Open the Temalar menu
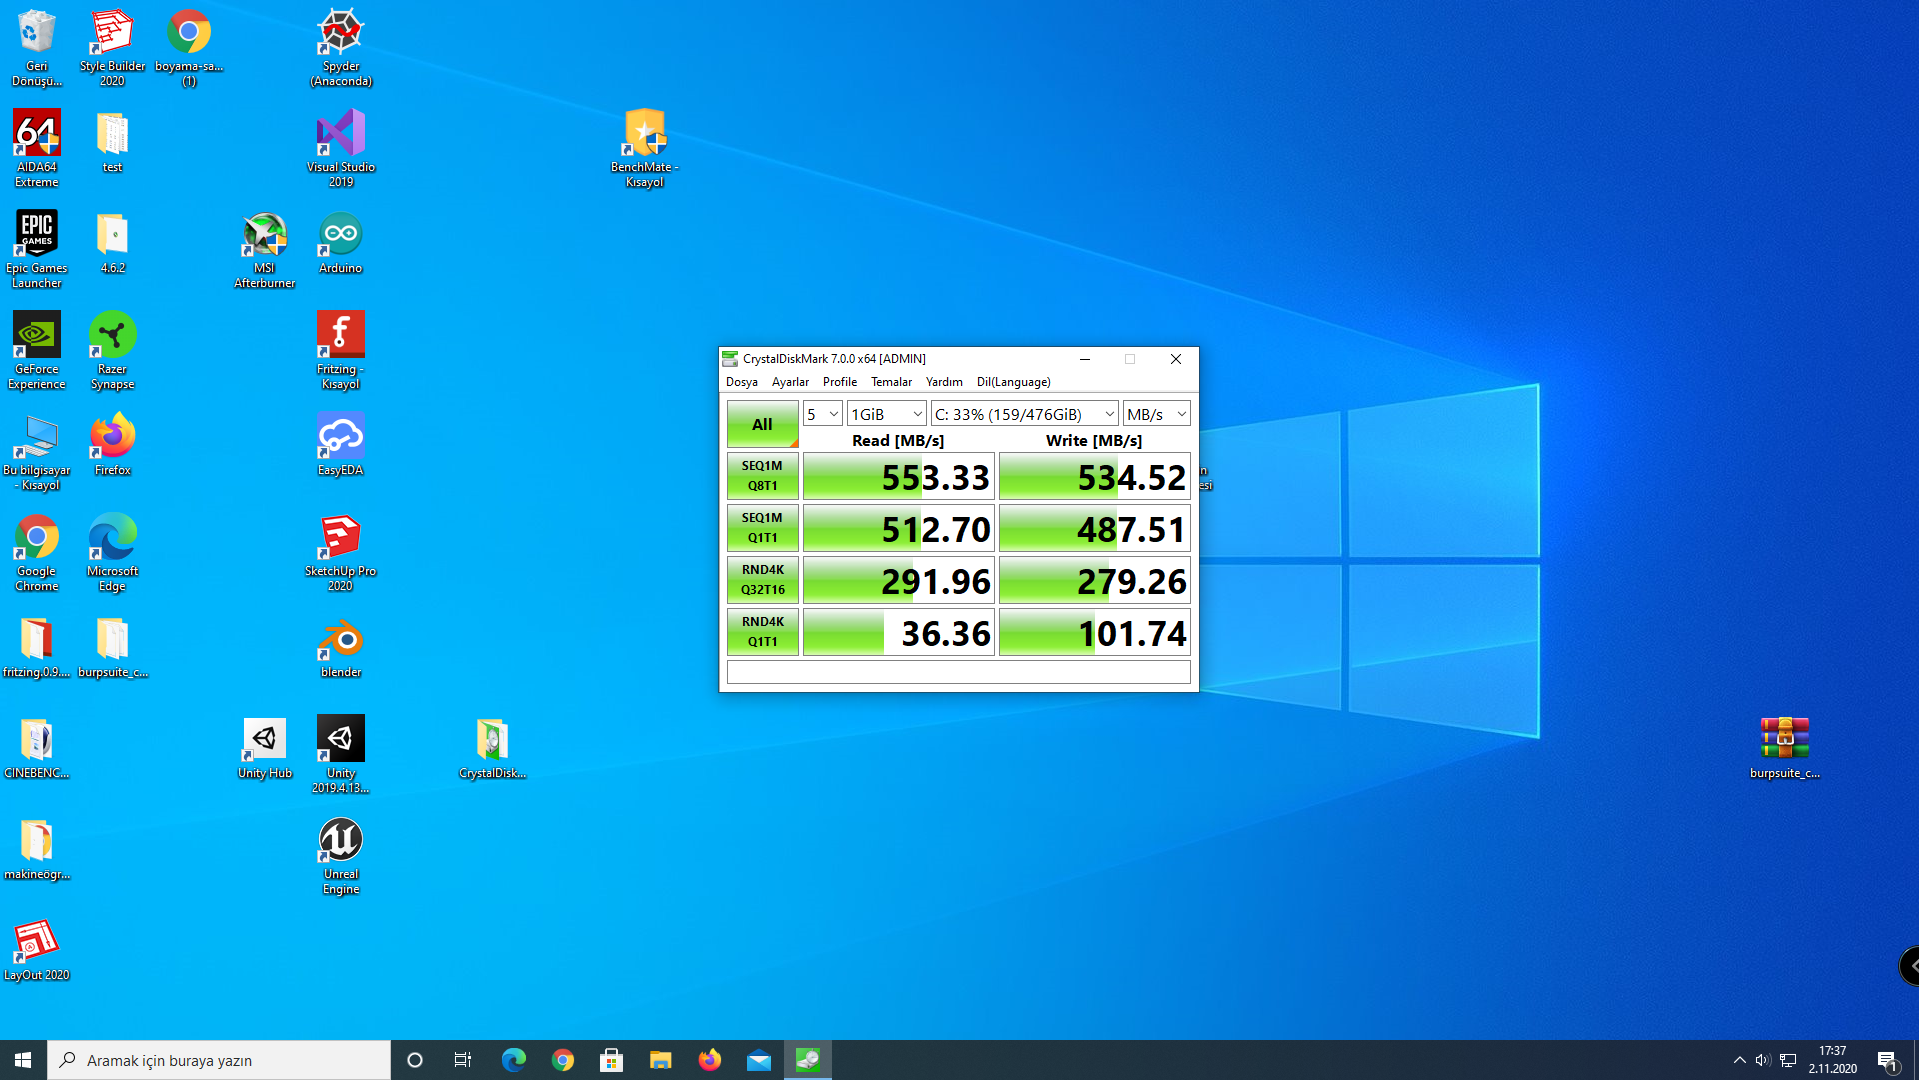1919x1080 pixels. coord(891,382)
